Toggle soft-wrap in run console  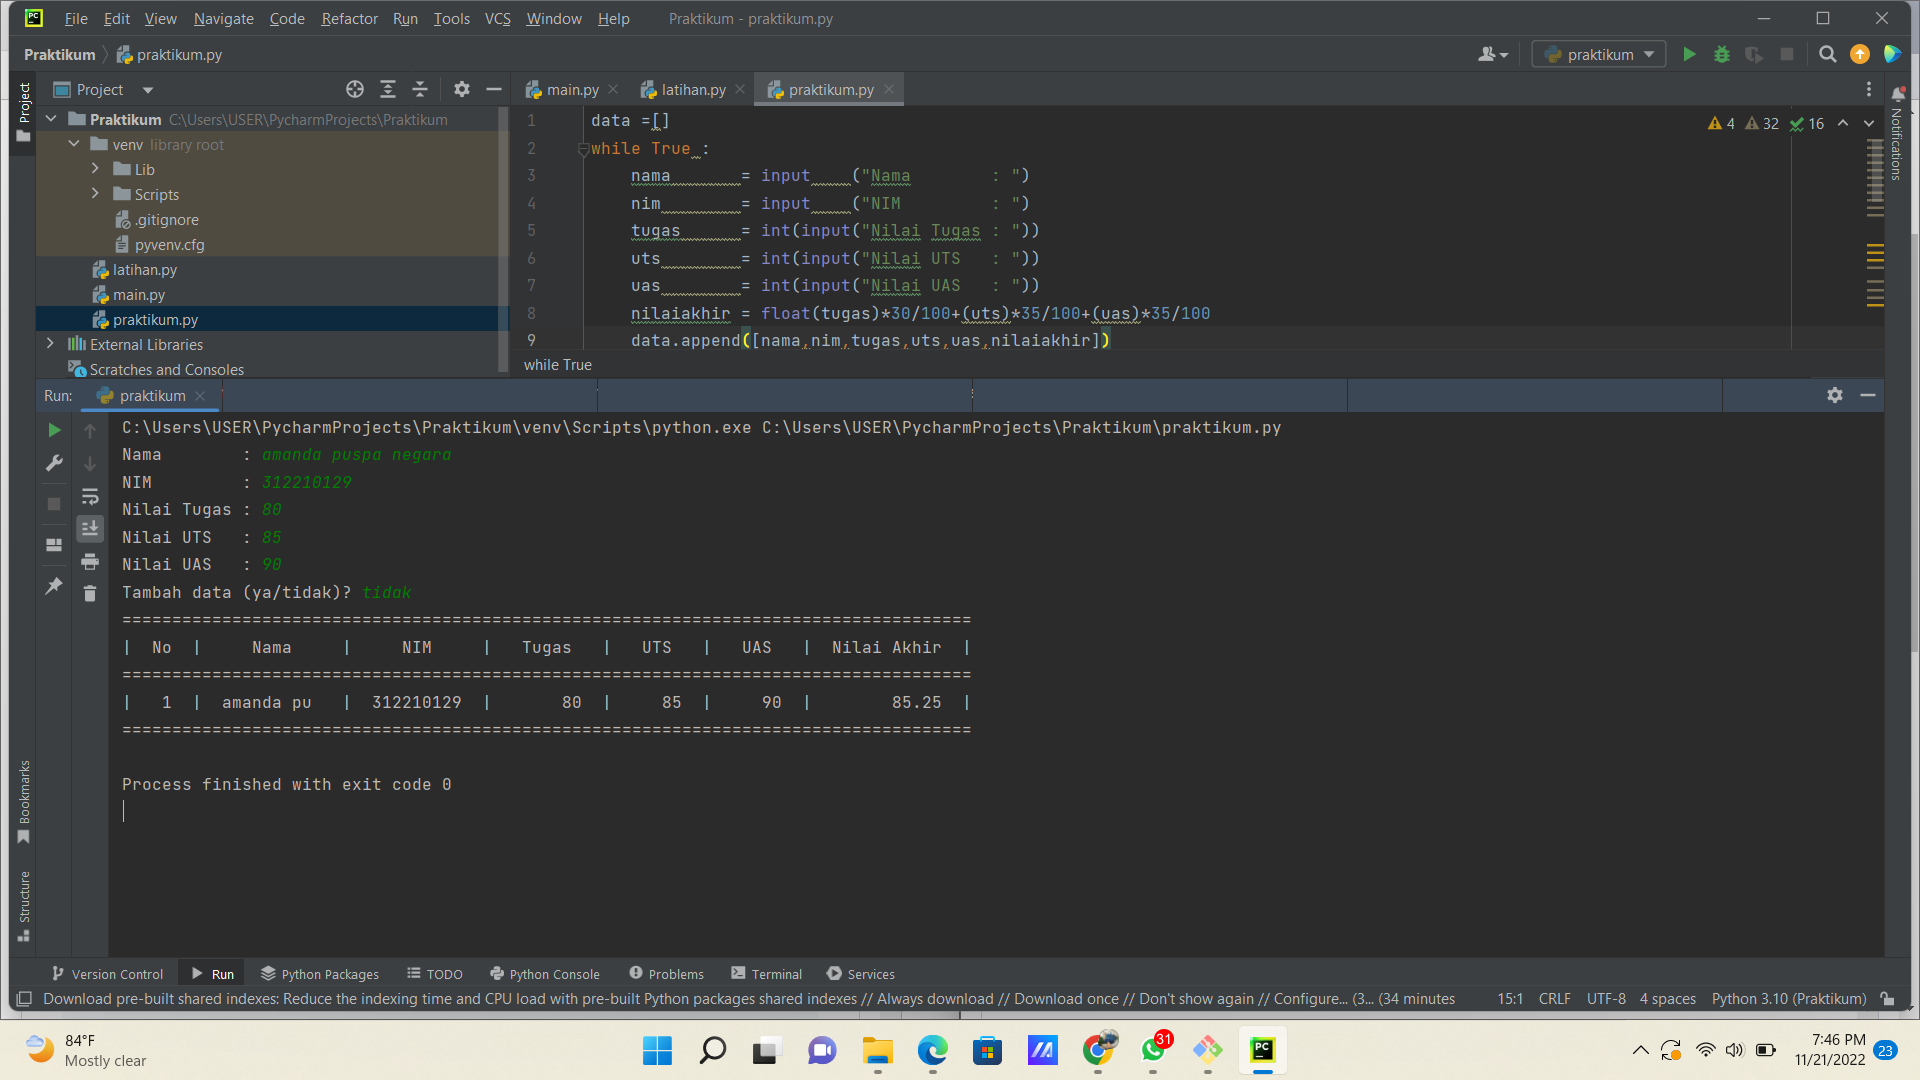[x=90, y=496]
